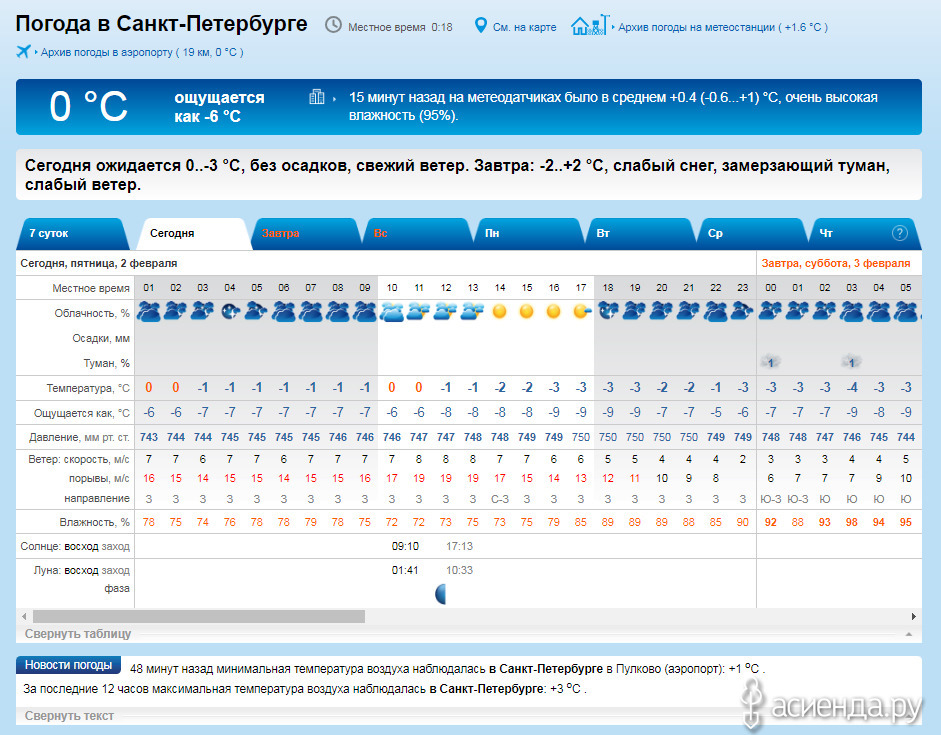This screenshot has height=735, width=941.
Task: Click the cloudiness icon for 23:00 today
Action: coord(743,312)
